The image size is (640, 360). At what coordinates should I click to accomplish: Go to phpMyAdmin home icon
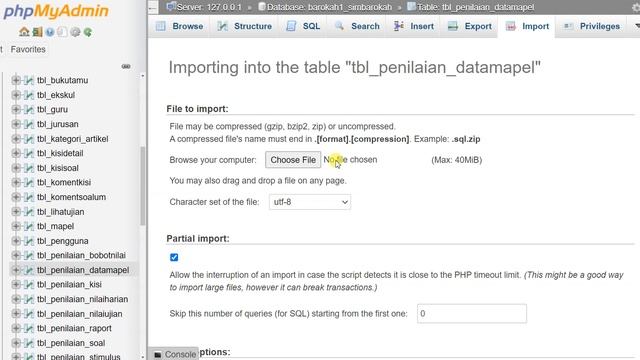(24, 32)
